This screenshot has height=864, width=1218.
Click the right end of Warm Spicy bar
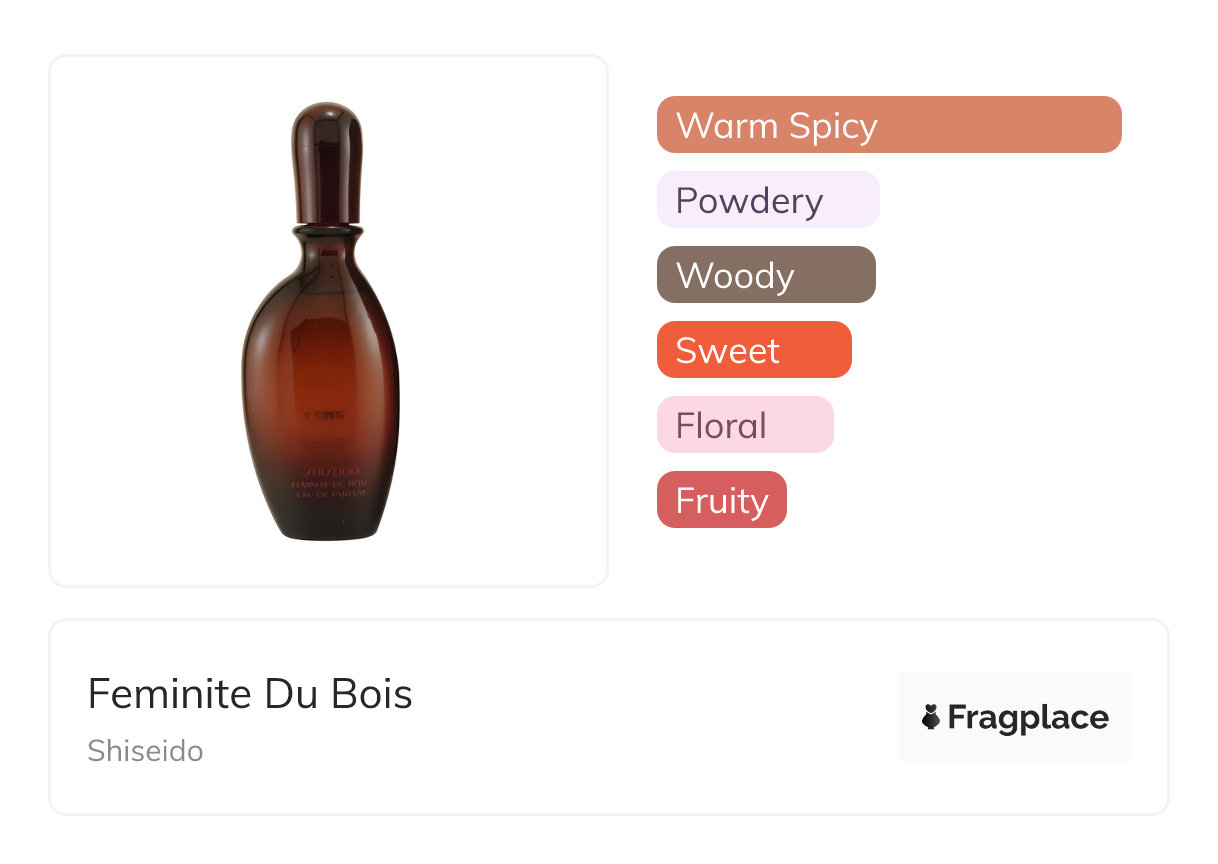point(1108,125)
